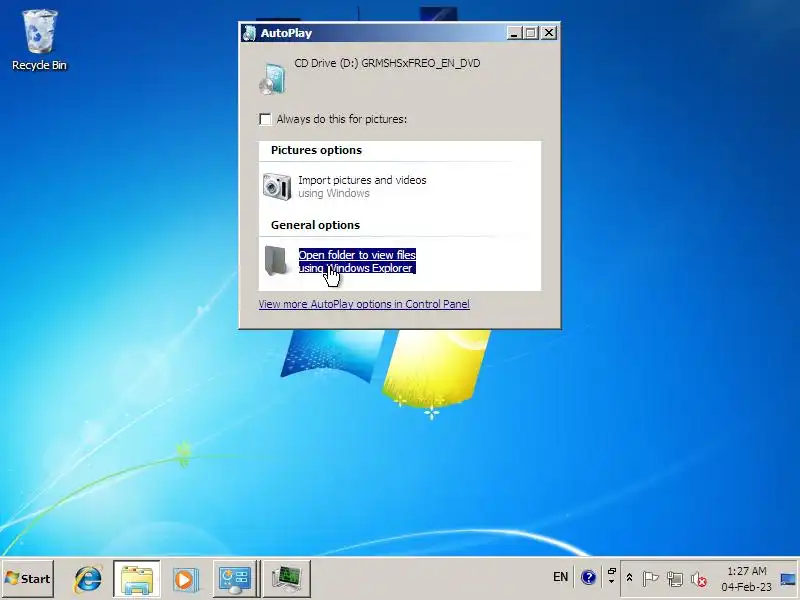Click the muted volume tray icon

[698, 579]
